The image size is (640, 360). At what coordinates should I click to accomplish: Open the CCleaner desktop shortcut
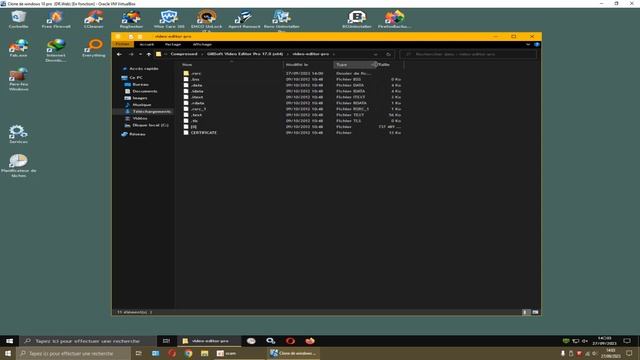[x=93, y=20]
